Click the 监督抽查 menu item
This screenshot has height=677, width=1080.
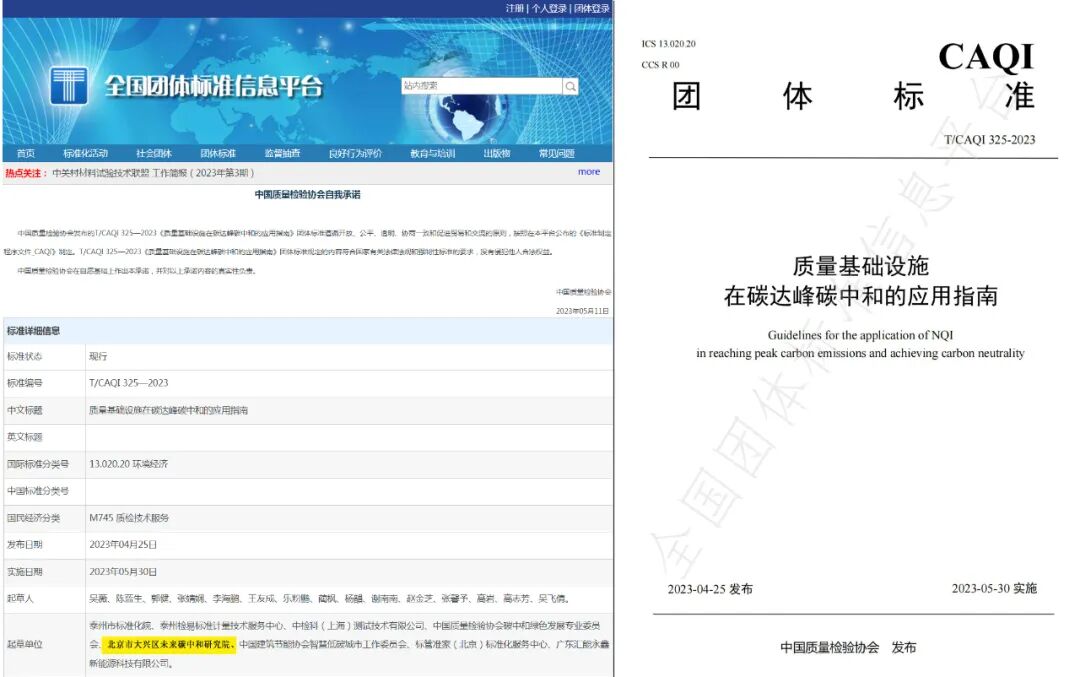pyautogui.click(x=281, y=153)
